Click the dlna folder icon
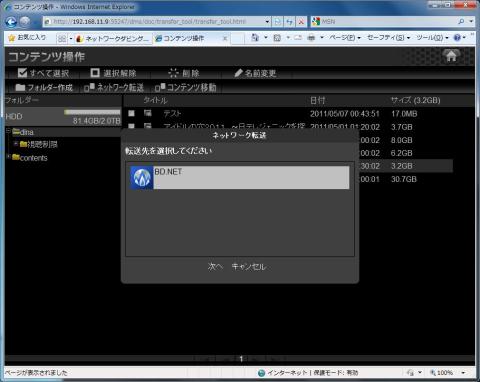This screenshot has width=480, height=382. (16, 132)
